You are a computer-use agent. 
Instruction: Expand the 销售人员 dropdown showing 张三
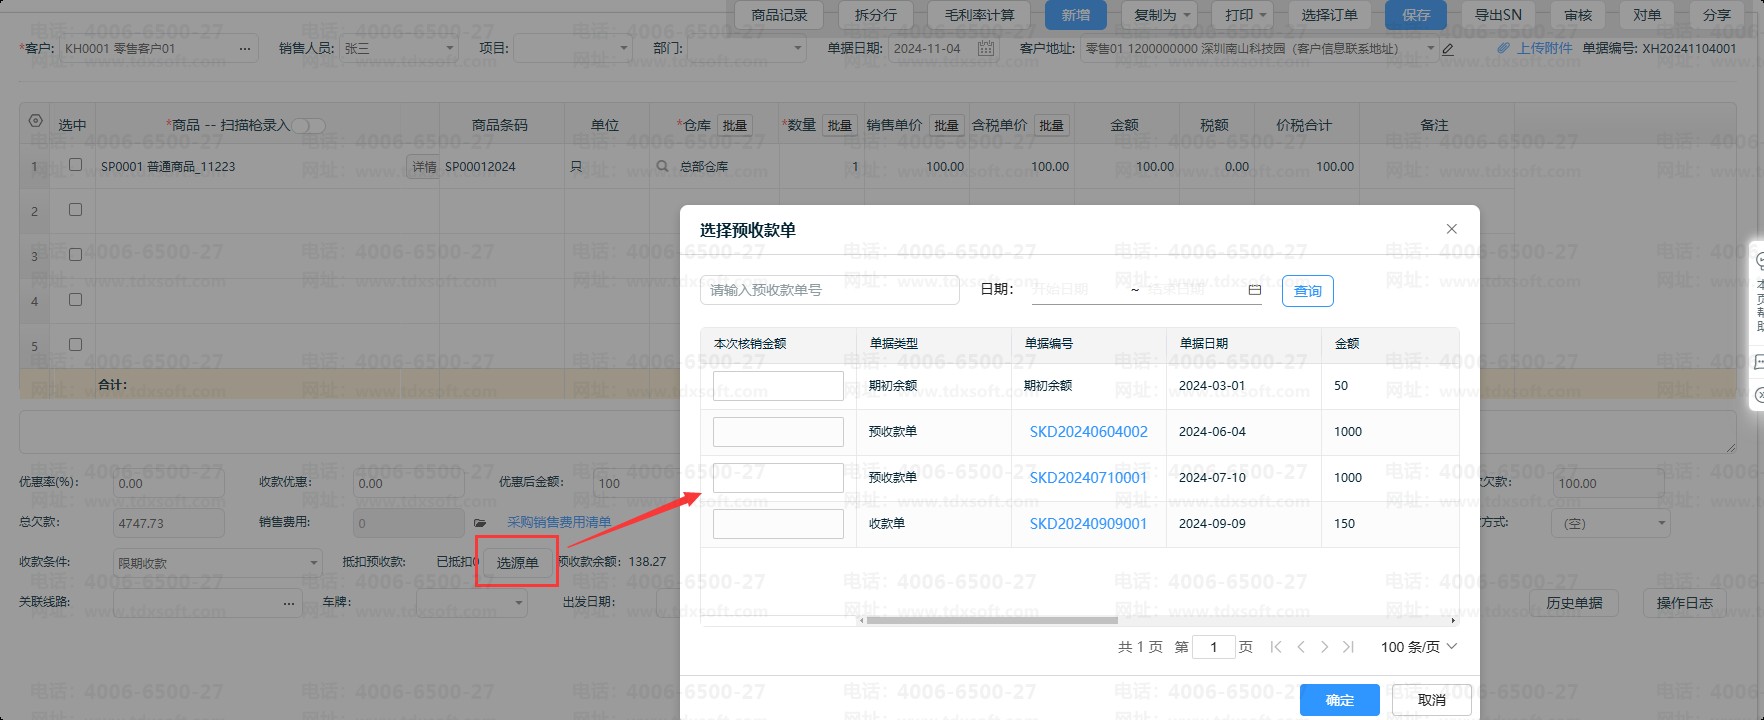[449, 48]
